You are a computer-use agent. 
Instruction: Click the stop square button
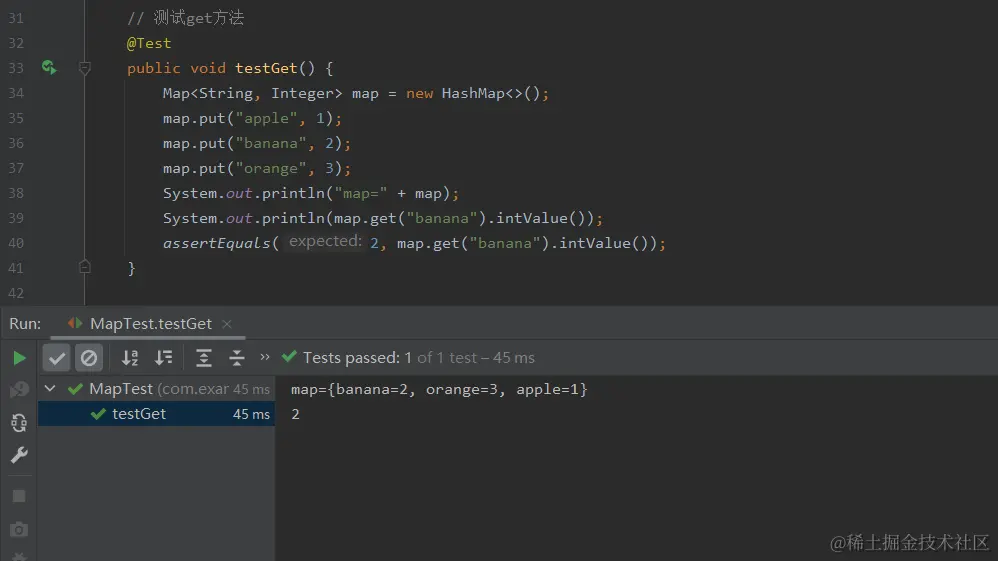click(19, 496)
